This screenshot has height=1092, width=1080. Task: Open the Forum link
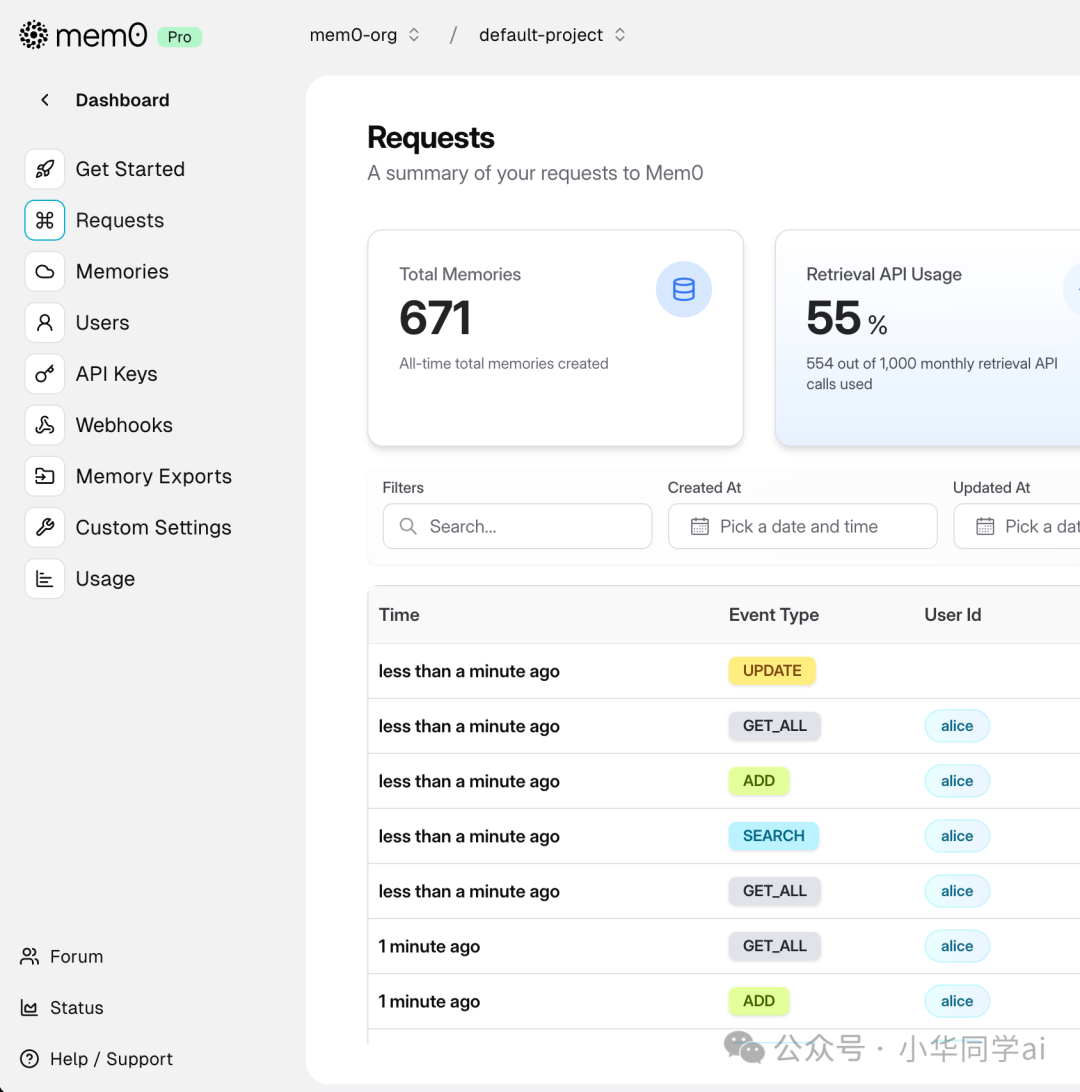77,956
